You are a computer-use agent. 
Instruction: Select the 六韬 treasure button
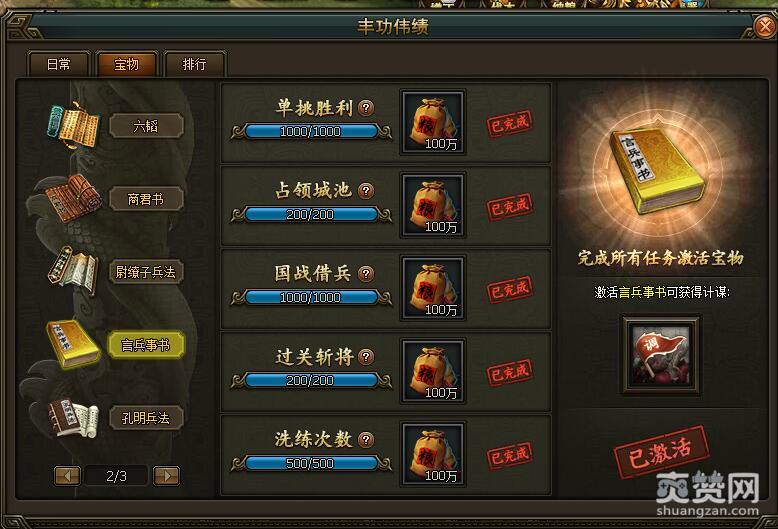point(146,126)
